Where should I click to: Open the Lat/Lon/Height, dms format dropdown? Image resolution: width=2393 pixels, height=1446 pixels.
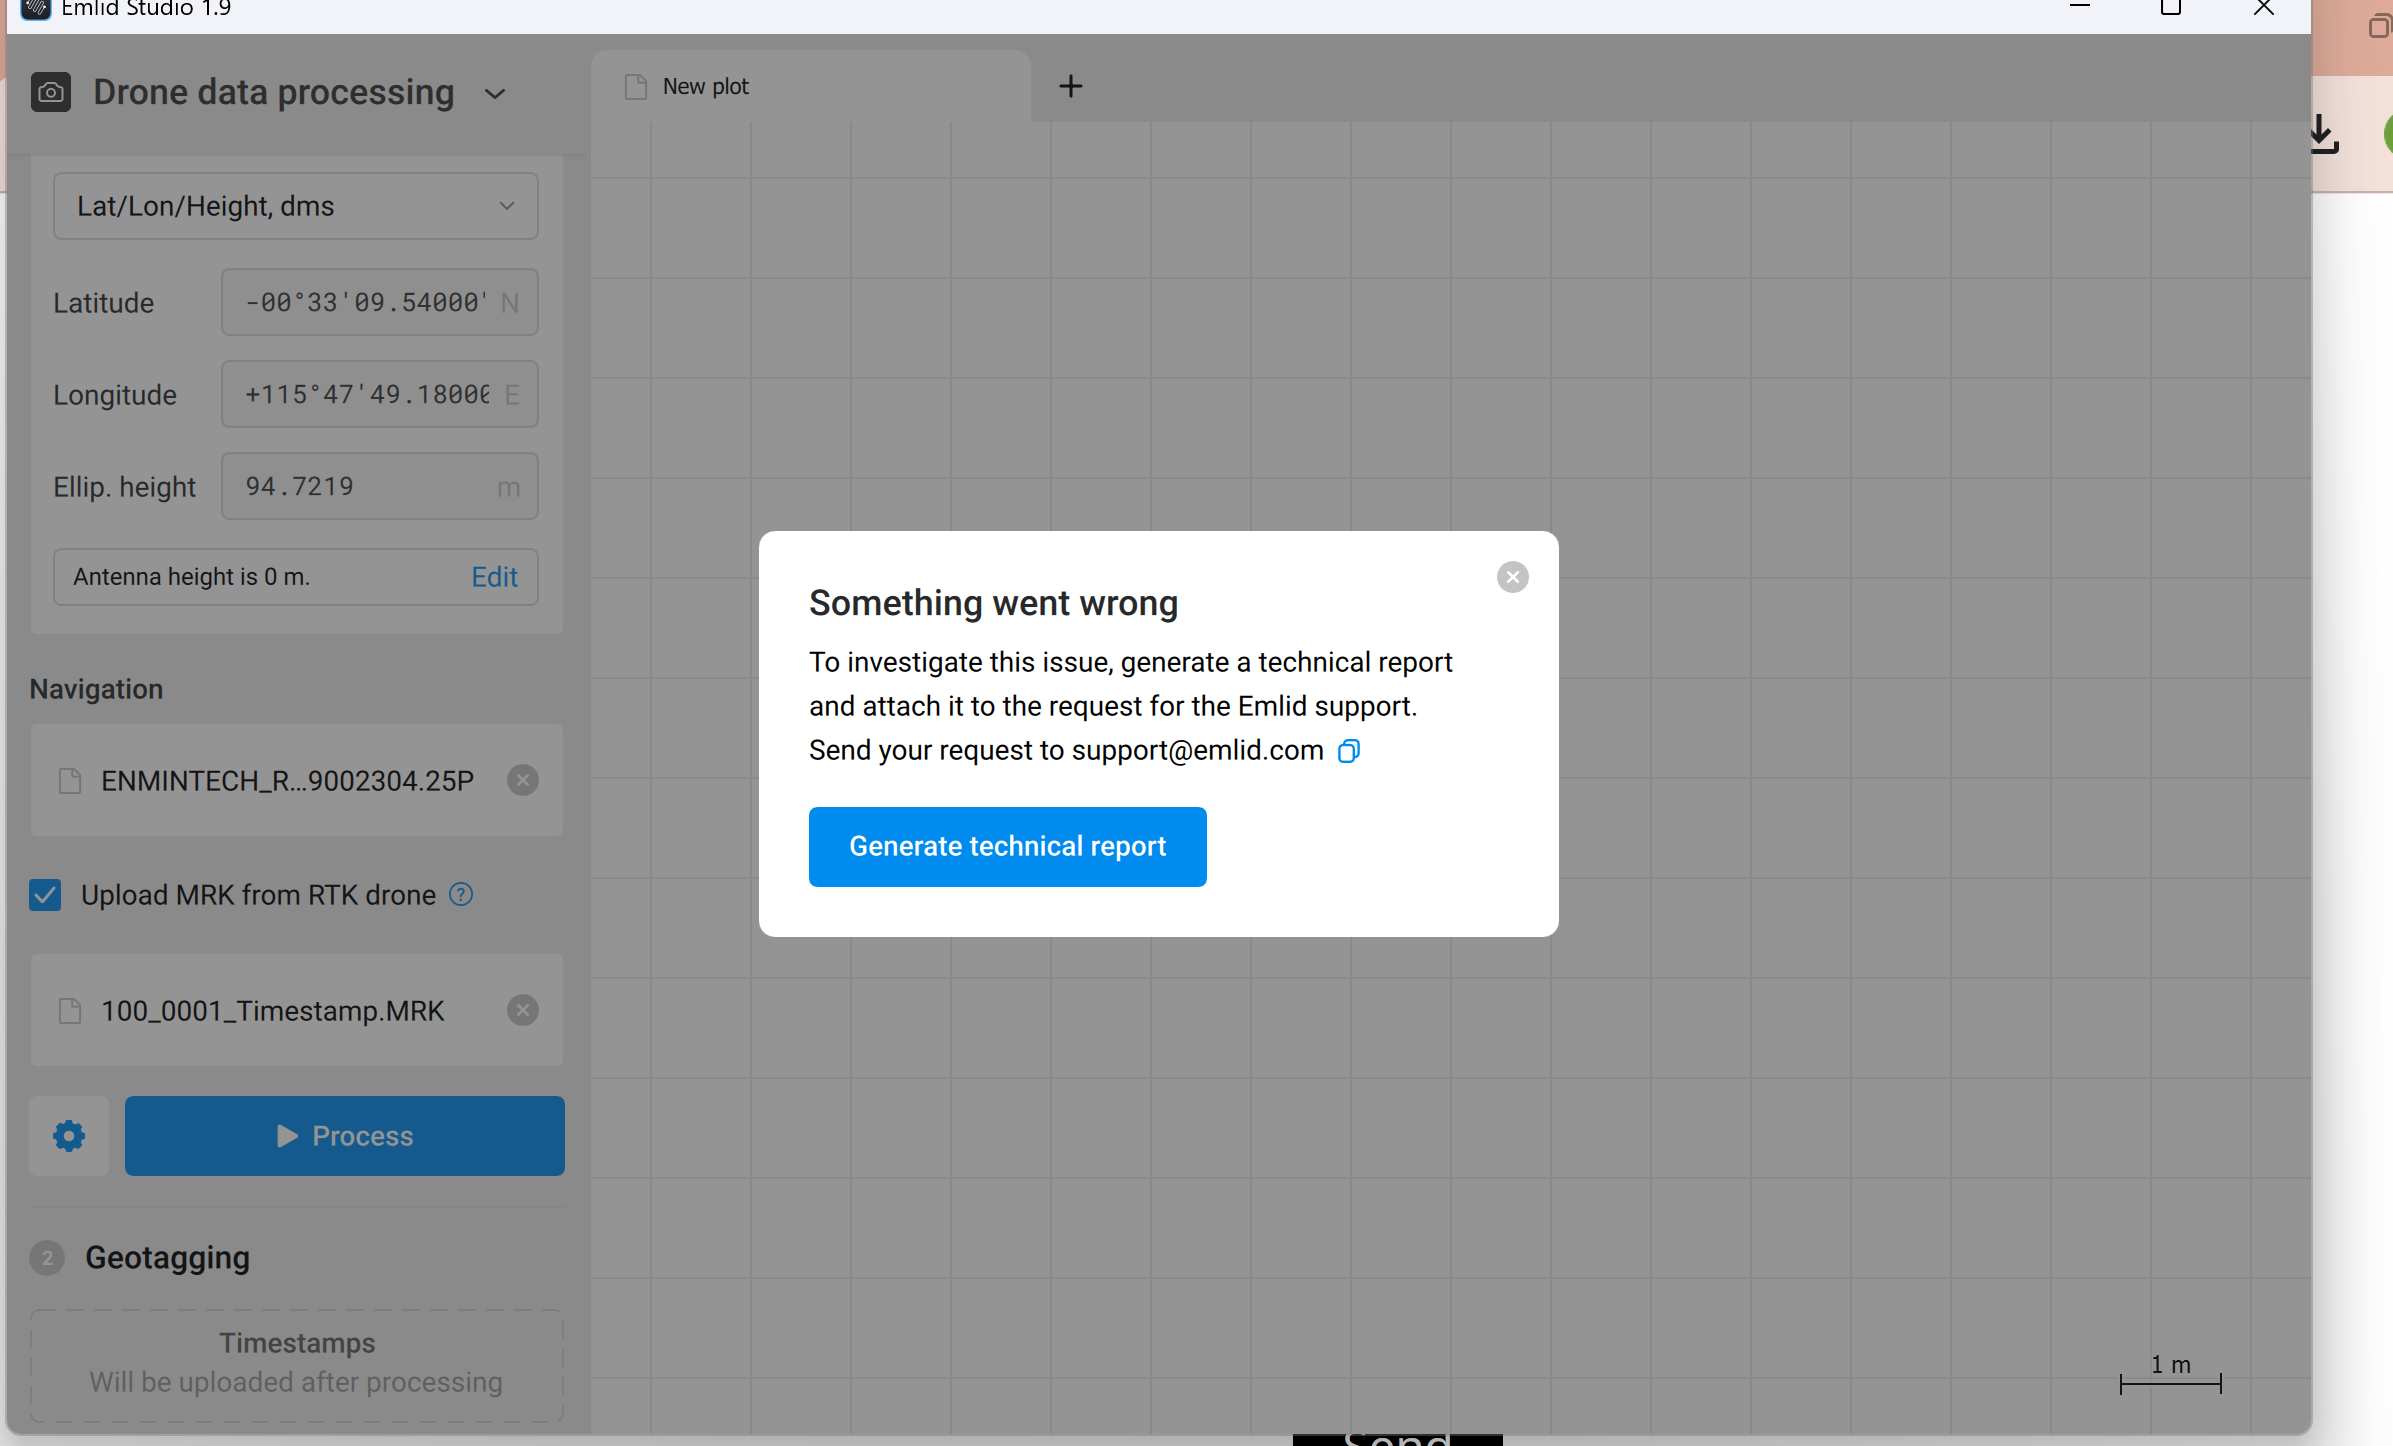pyautogui.click(x=296, y=206)
